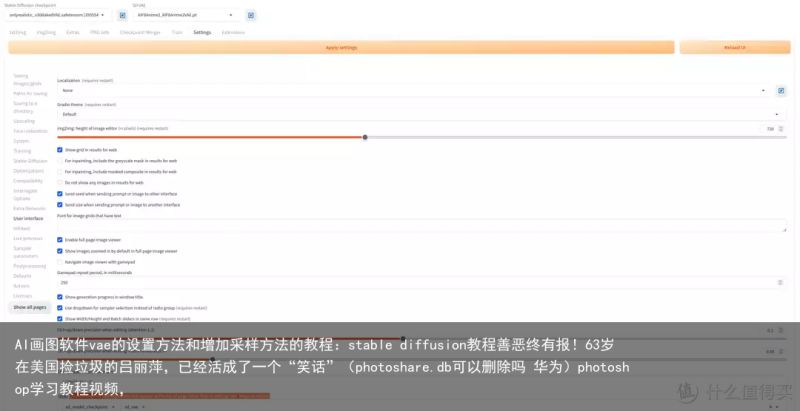This screenshot has height=411, width=800.
Task: Open Paths for saving settings page
Action: (x=30, y=93)
